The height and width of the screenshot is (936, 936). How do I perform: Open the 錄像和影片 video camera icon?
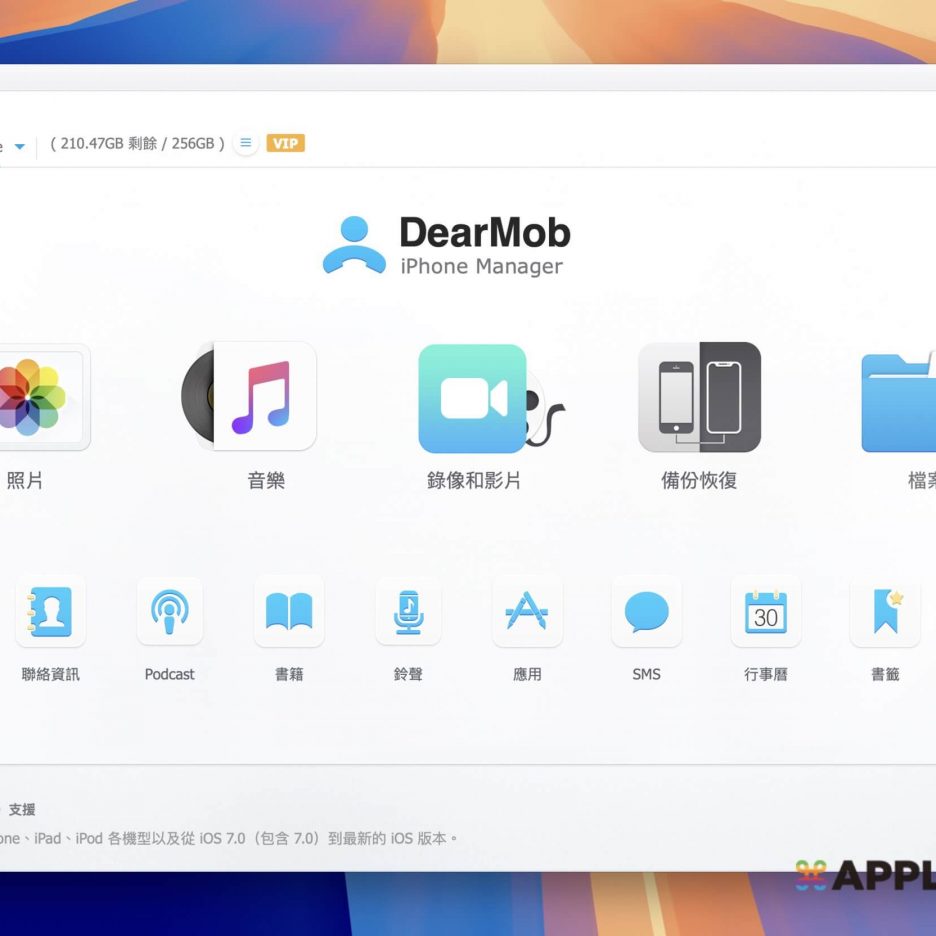coord(473,398)
